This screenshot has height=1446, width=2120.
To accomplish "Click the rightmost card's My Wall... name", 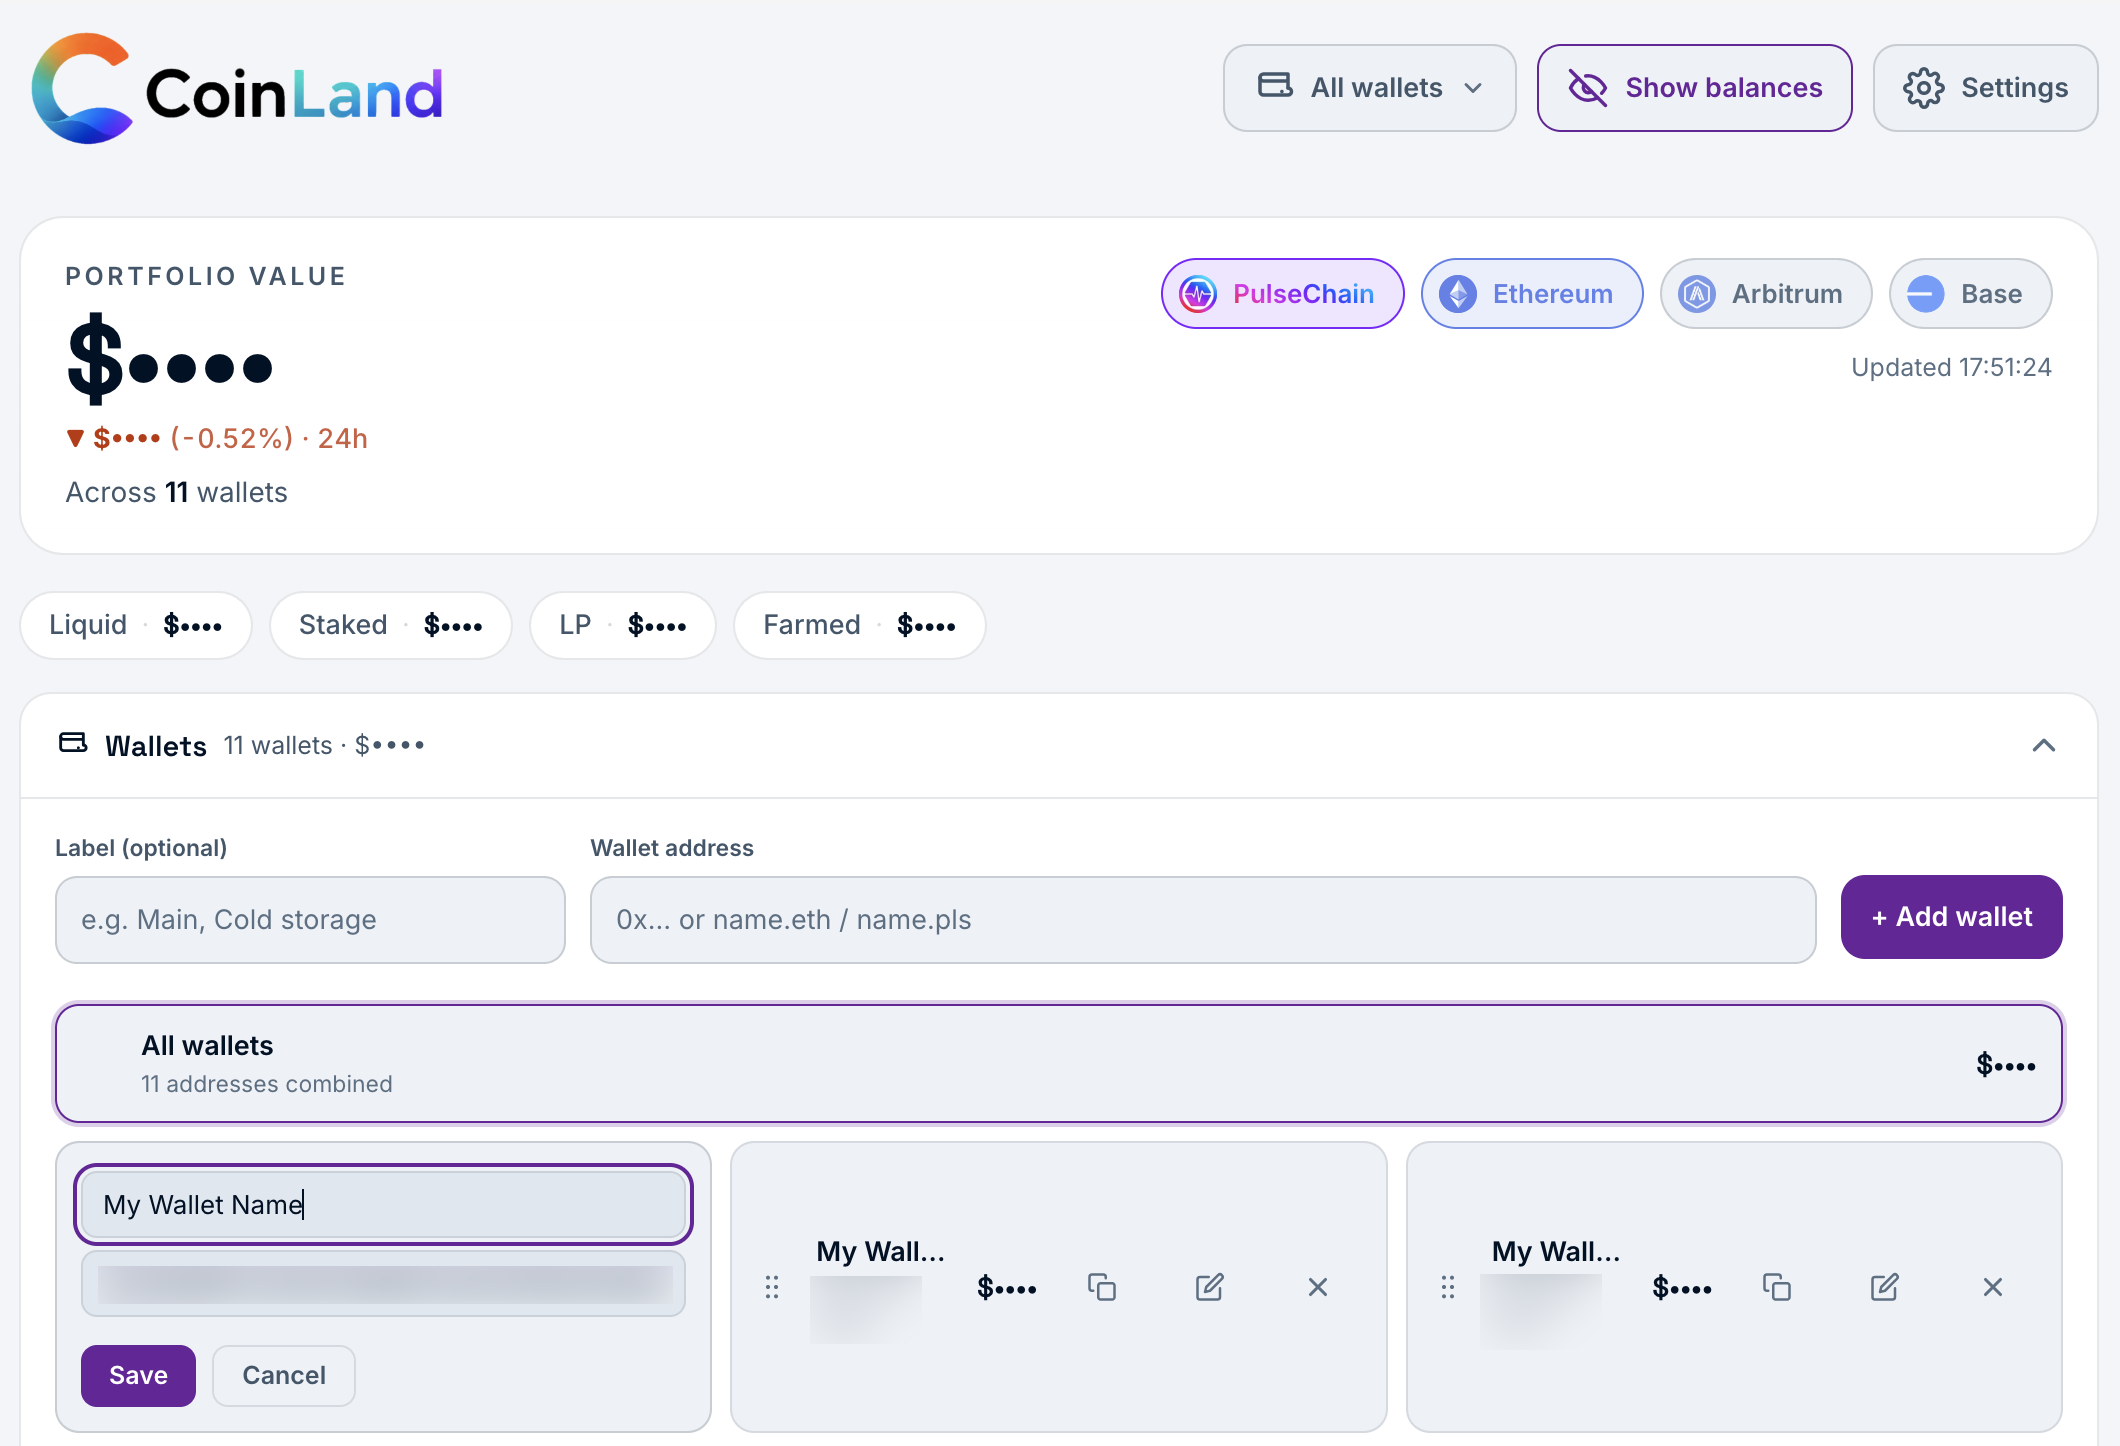I will (1556, 1251).
